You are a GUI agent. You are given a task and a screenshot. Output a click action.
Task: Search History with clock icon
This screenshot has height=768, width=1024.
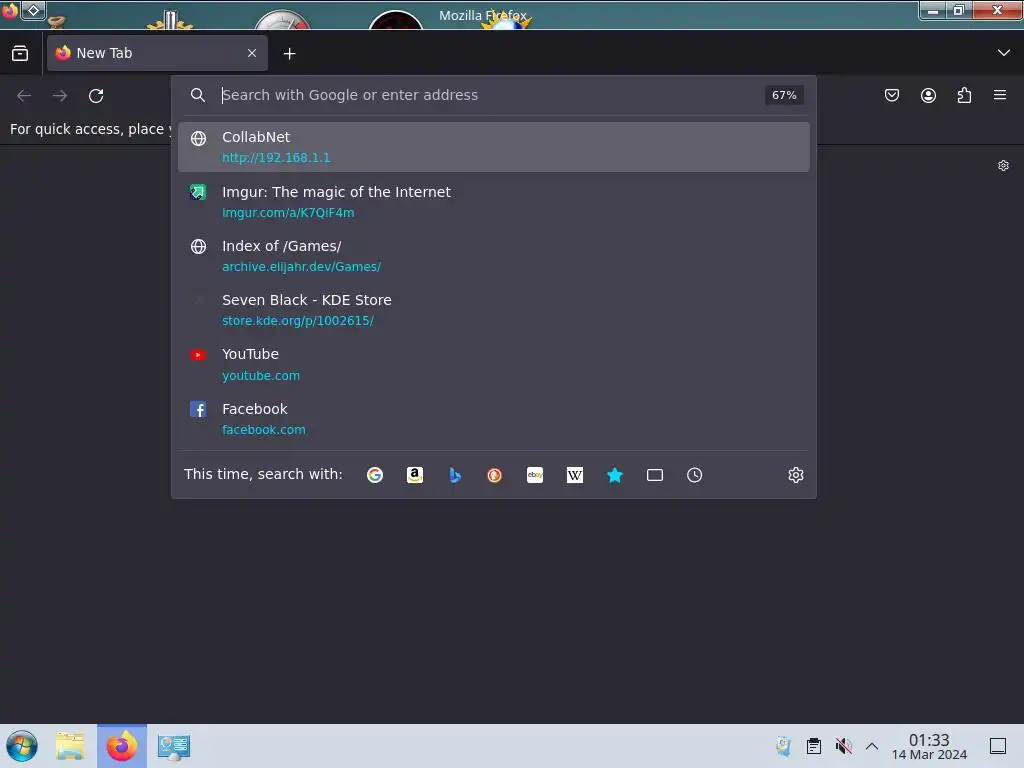coord(694,475)
